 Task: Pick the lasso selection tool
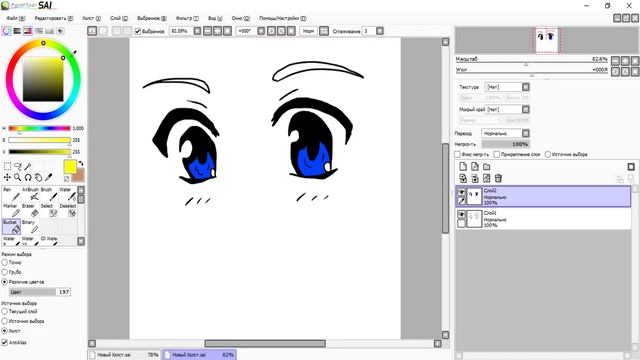18,166
